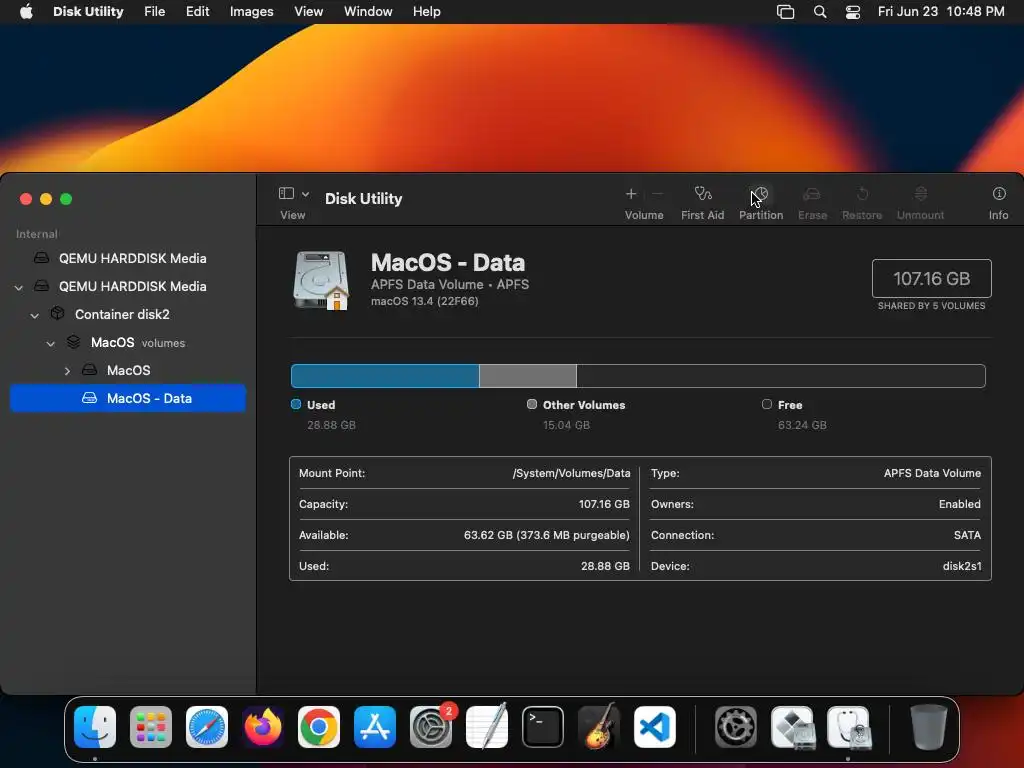Click the disk2s1 device value
The image size is (1024, 768).
point(961,566)
